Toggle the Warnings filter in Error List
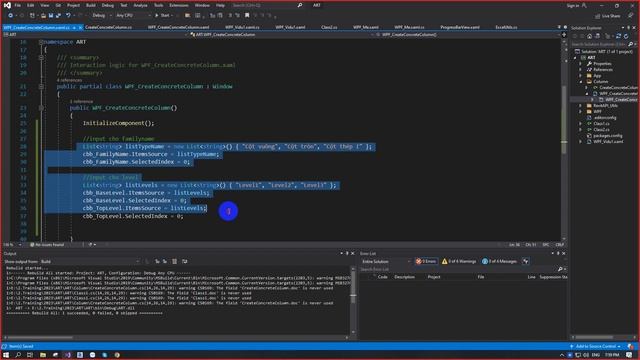640x360 pixels. 459,261
